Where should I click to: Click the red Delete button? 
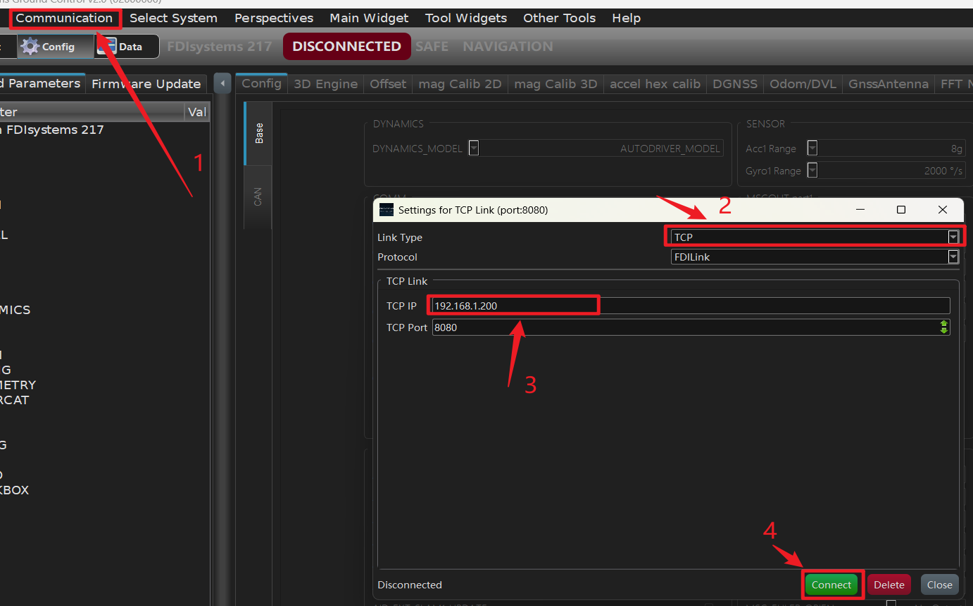point(889,585)
